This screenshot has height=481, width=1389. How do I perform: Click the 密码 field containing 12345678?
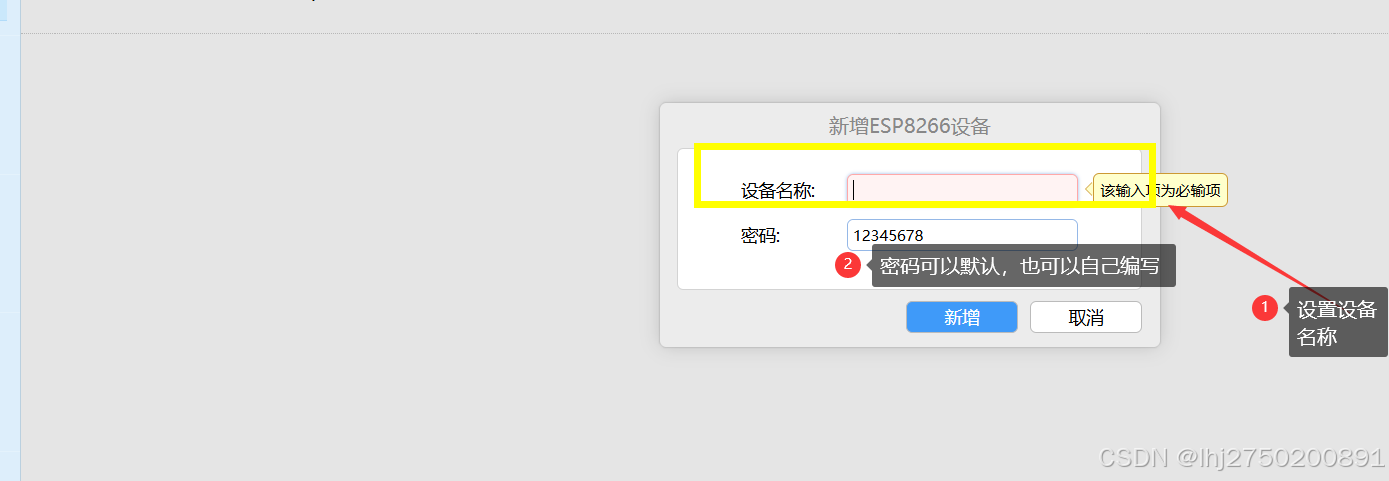click(962, 235)
